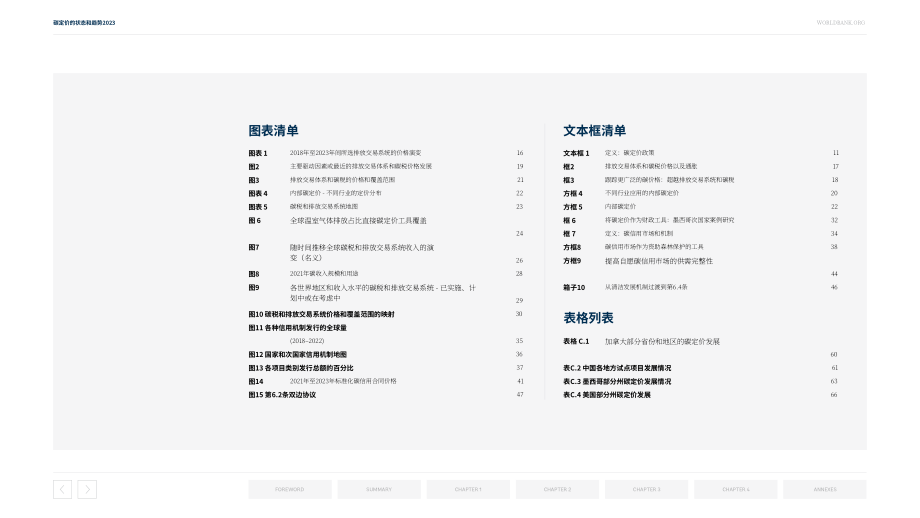
Task: Go to the previous page arrow
Action: [62, 489]
